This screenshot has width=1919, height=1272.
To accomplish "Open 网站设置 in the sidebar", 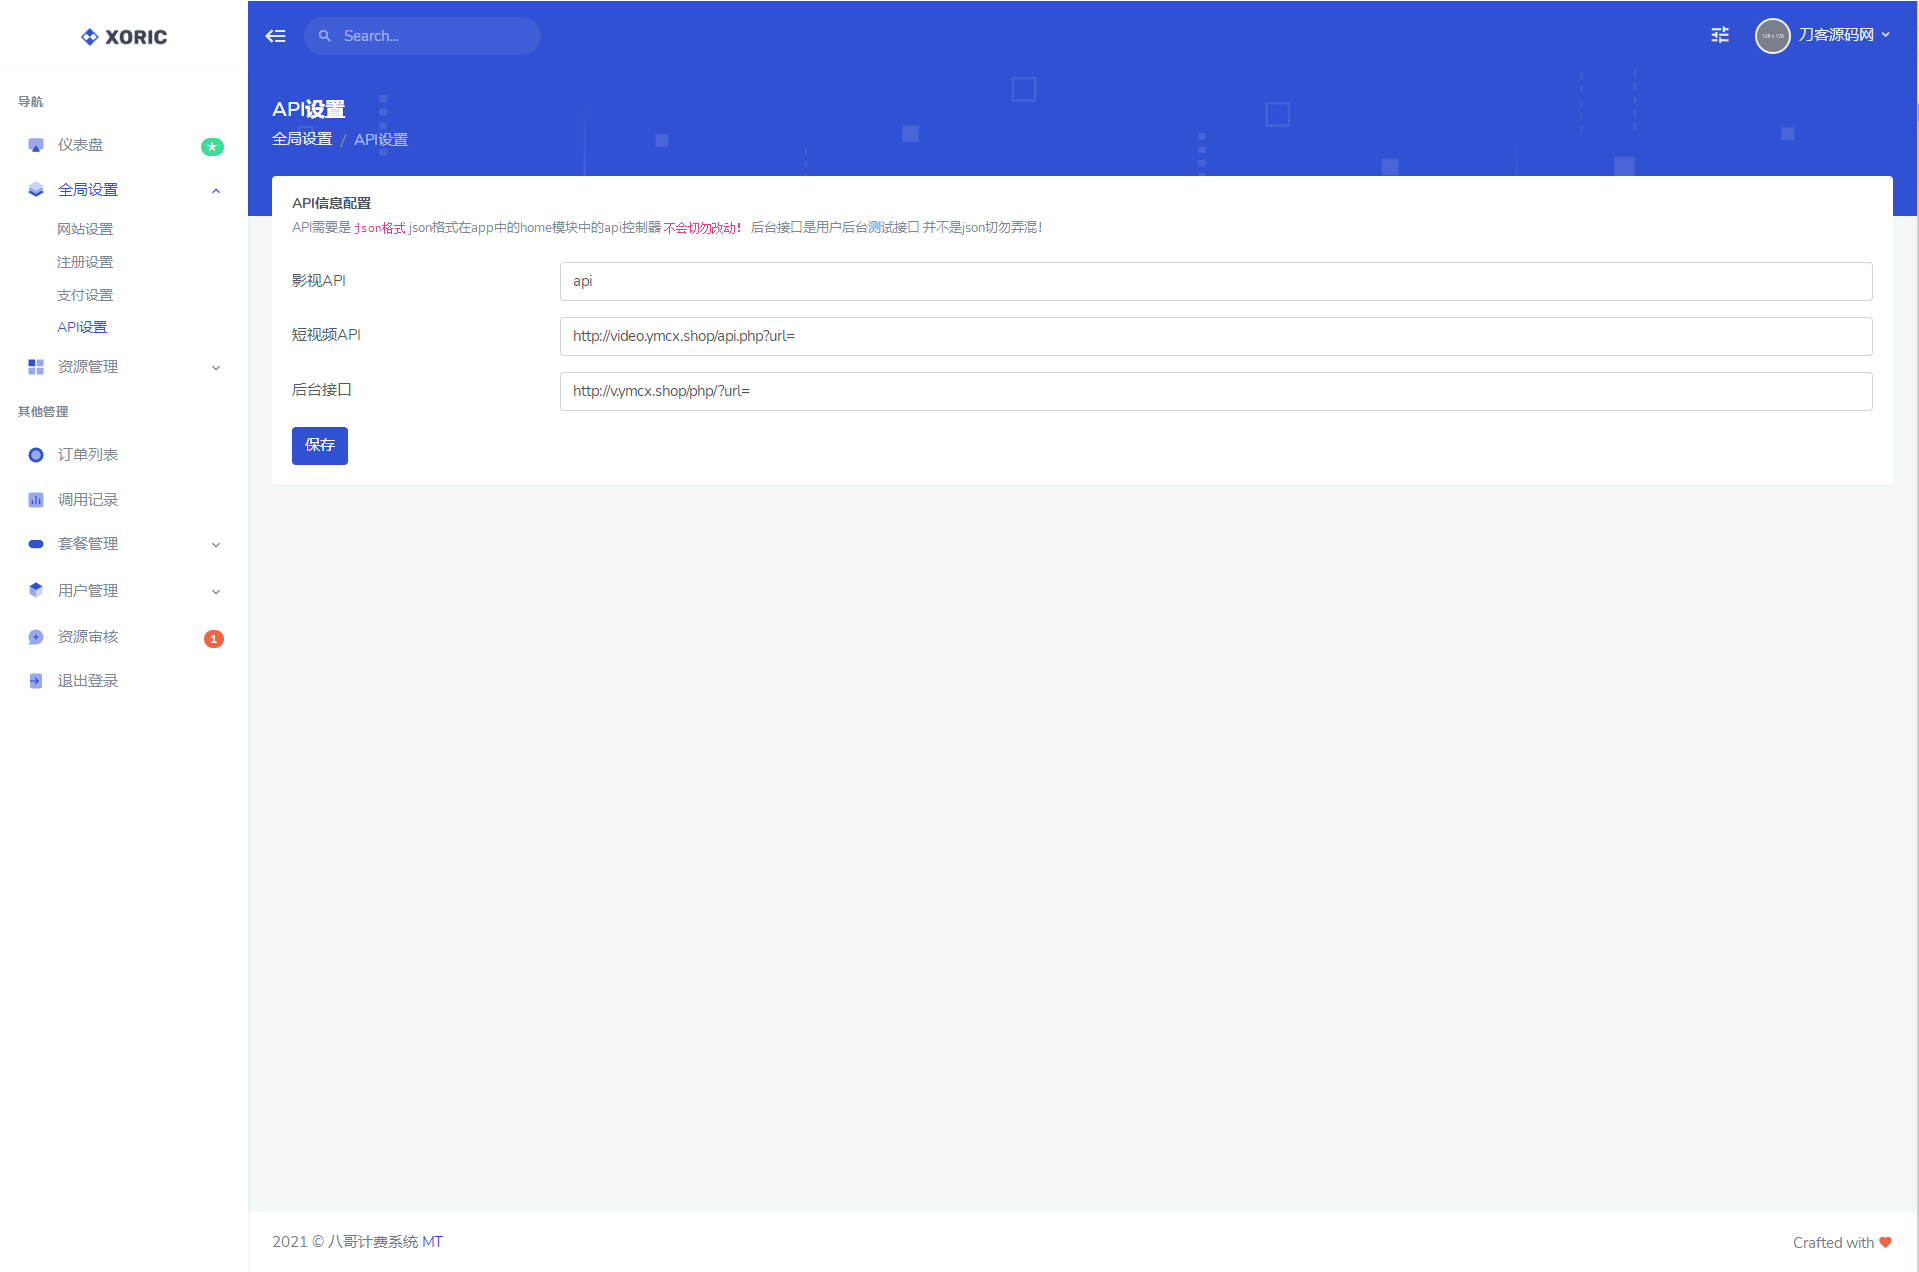I will (85, 229).
